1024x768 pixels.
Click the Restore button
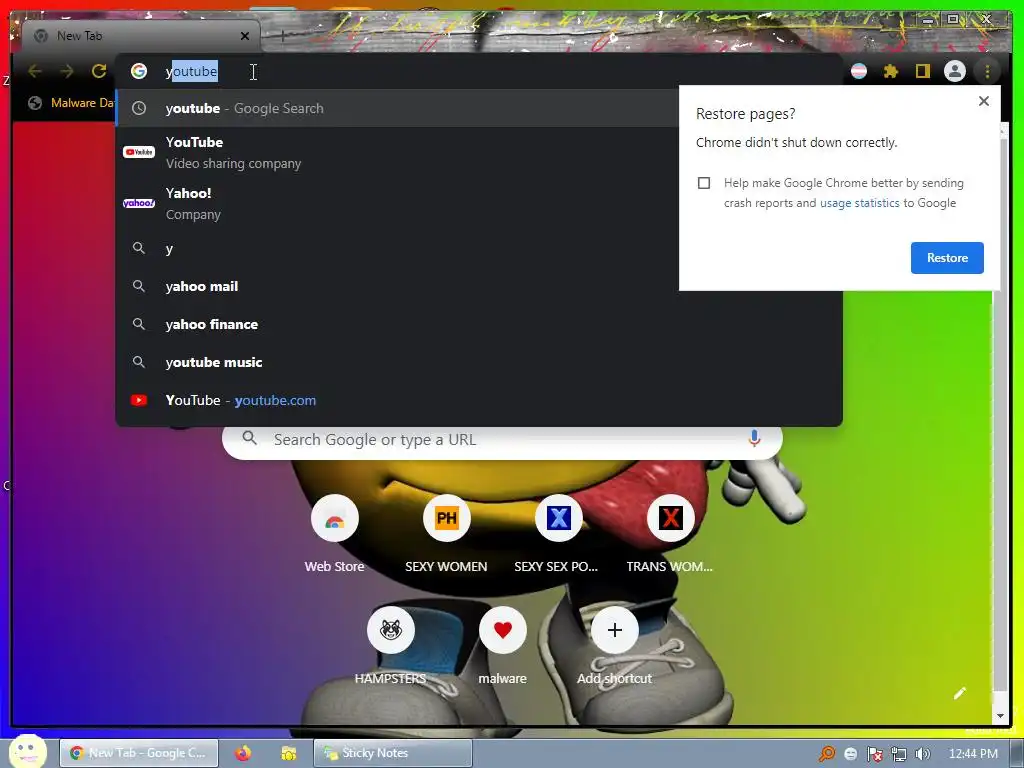pos(947,258)
